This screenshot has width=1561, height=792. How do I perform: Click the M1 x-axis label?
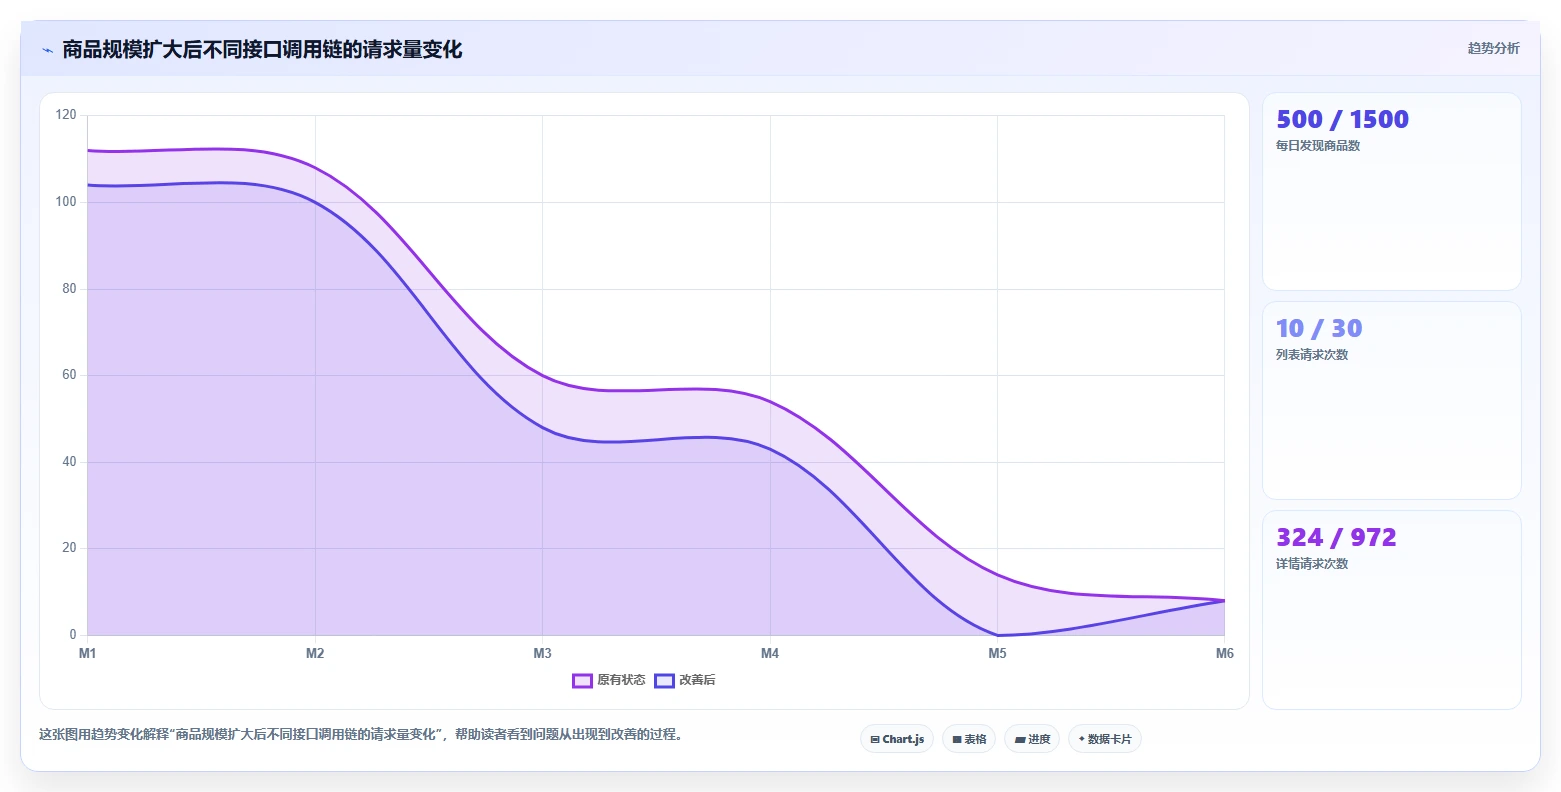point(88,654)
